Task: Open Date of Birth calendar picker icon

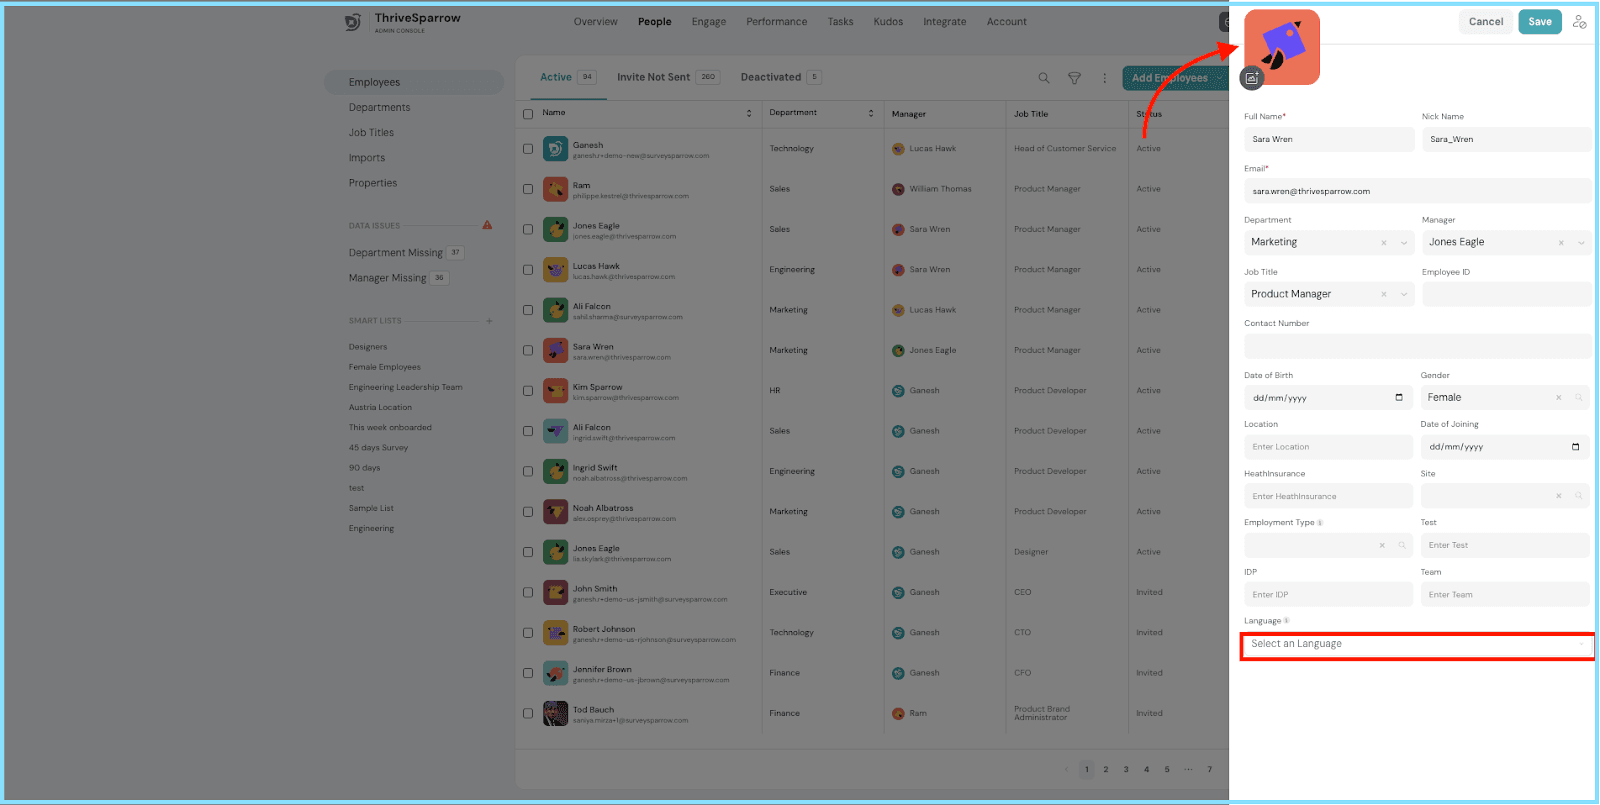Action: coord(1399,398)
